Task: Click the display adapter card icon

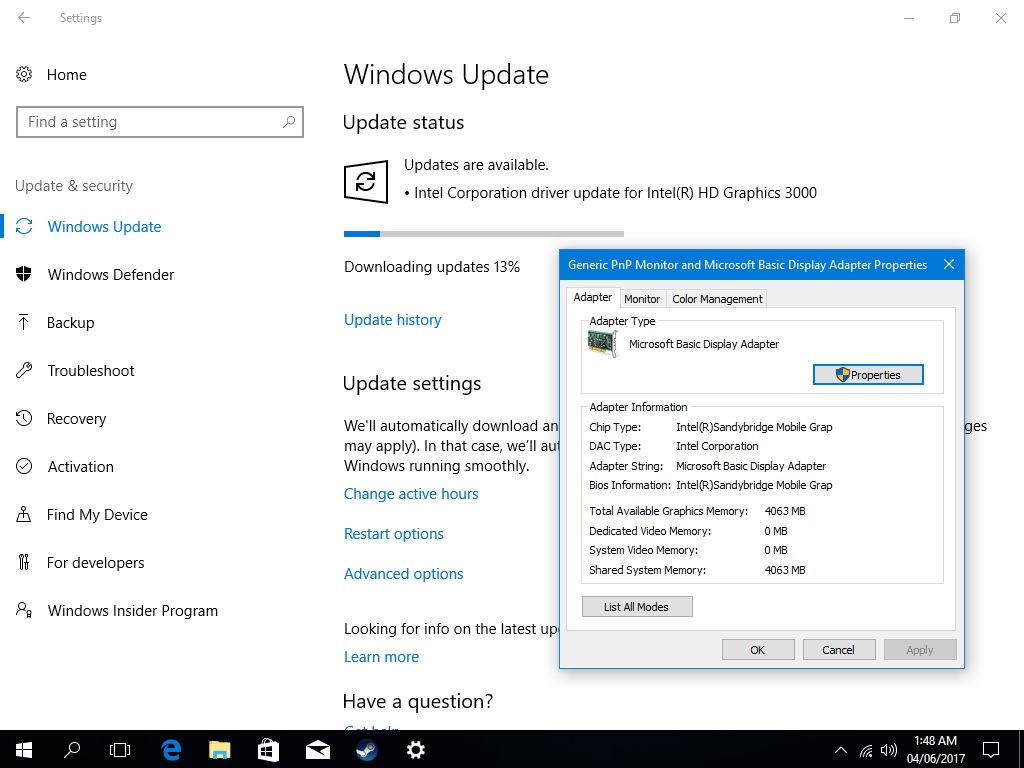Action: (602, 344)
